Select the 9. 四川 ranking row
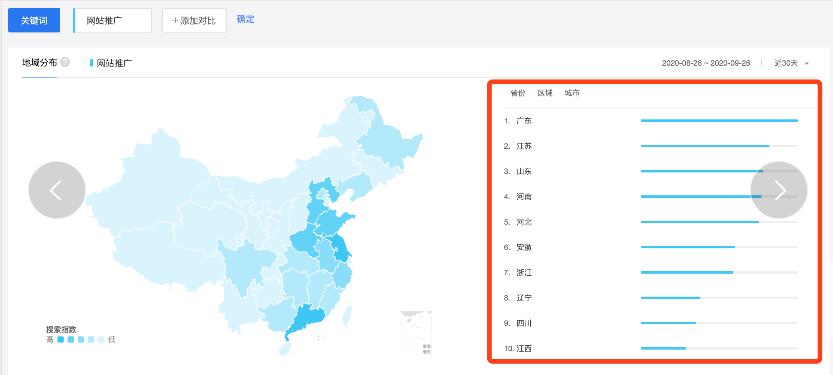 651,323
